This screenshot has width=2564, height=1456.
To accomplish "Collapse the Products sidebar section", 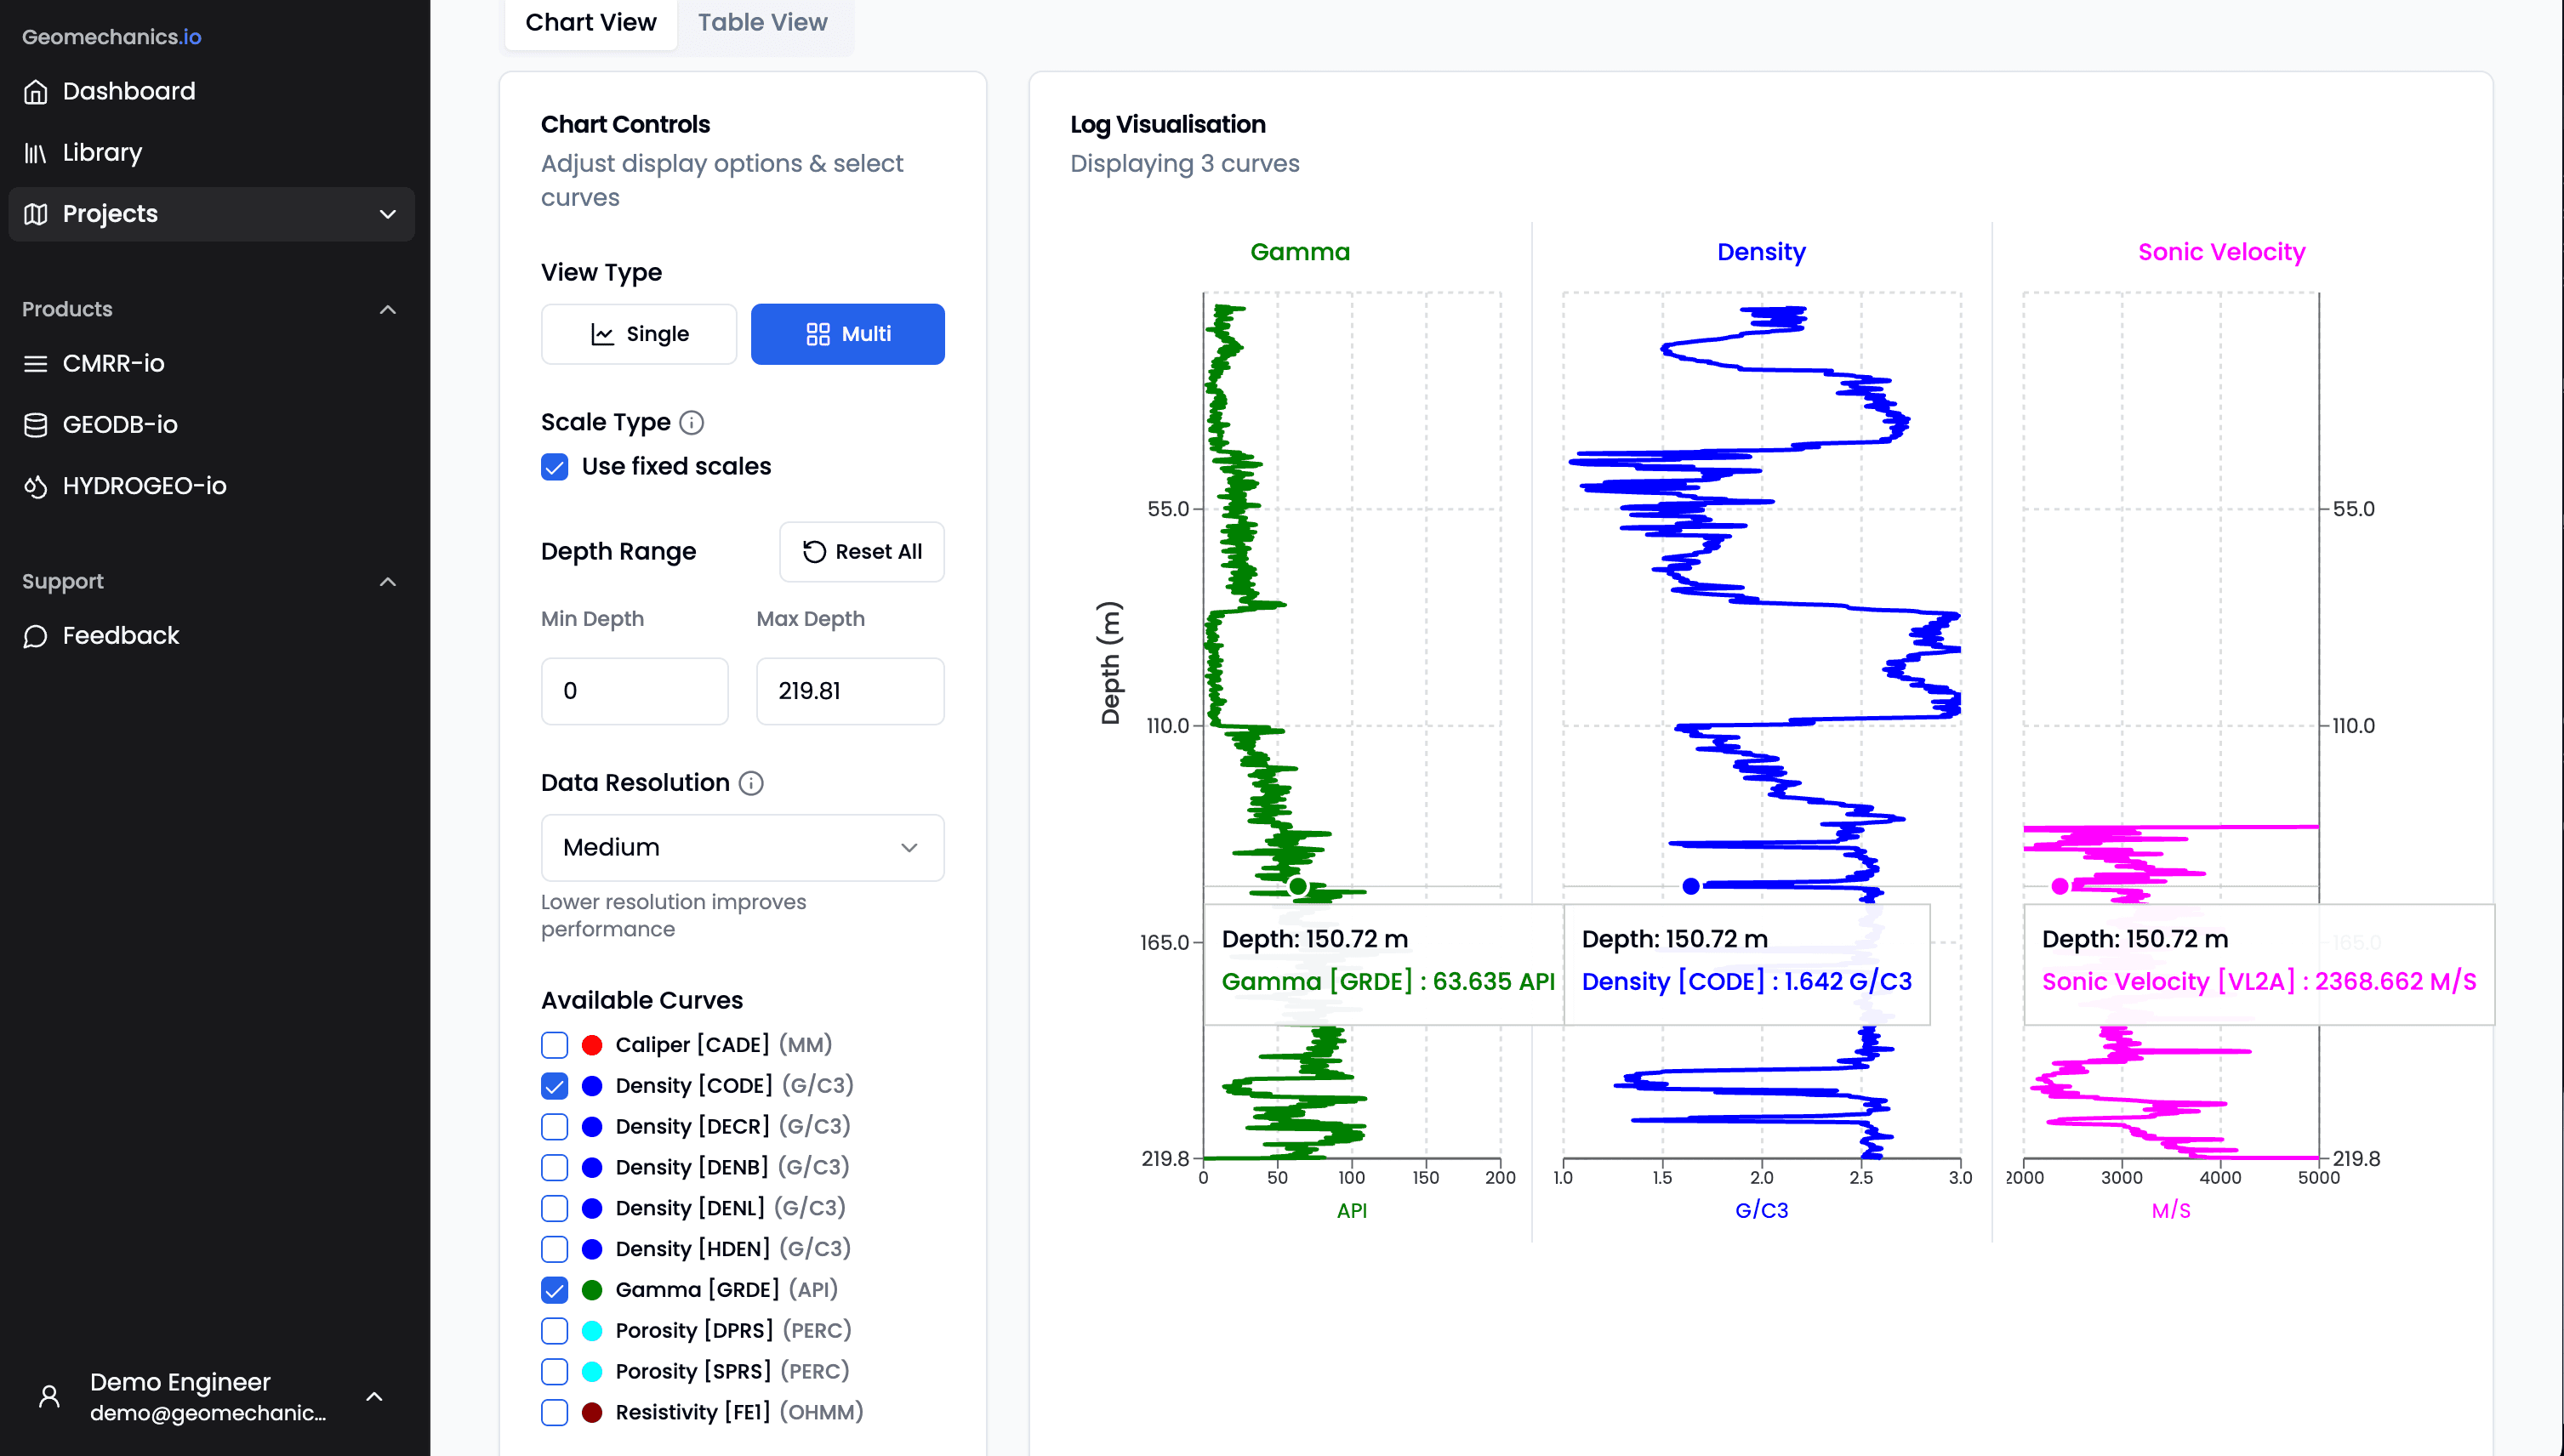I will click(x=388, y=310).
